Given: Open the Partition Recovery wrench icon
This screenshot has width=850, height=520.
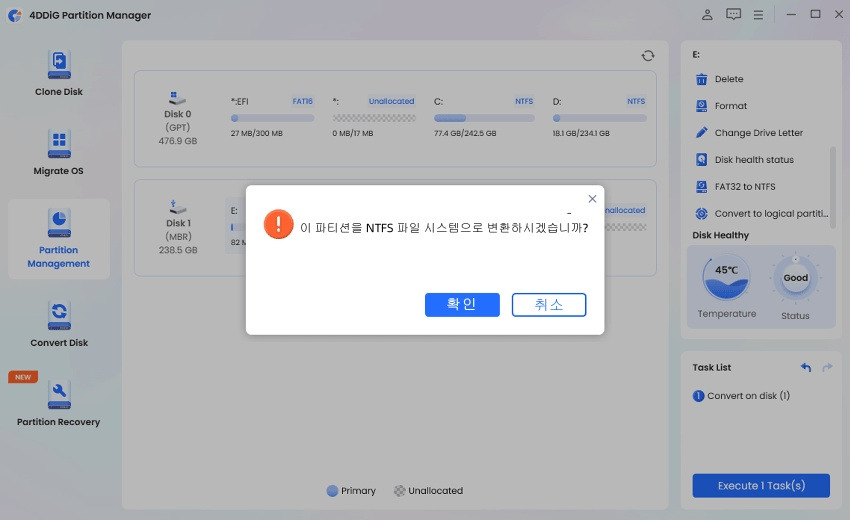Looking at the screenshot, I should tap(59, 395).
